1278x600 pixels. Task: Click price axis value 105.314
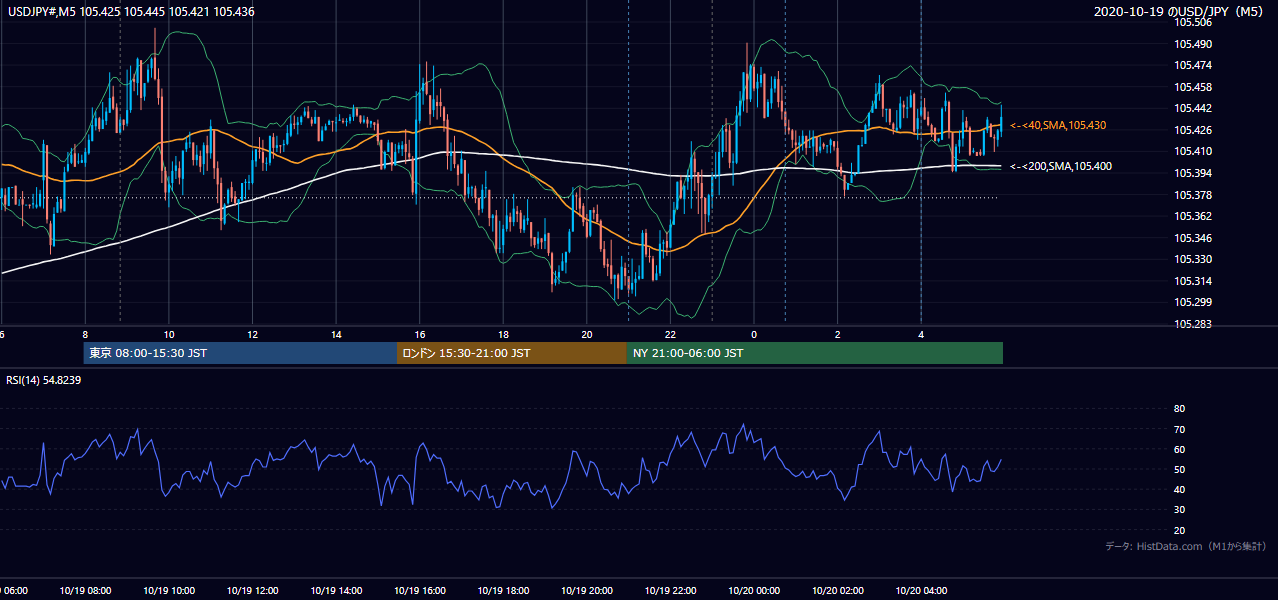[x=1193, y=281]
